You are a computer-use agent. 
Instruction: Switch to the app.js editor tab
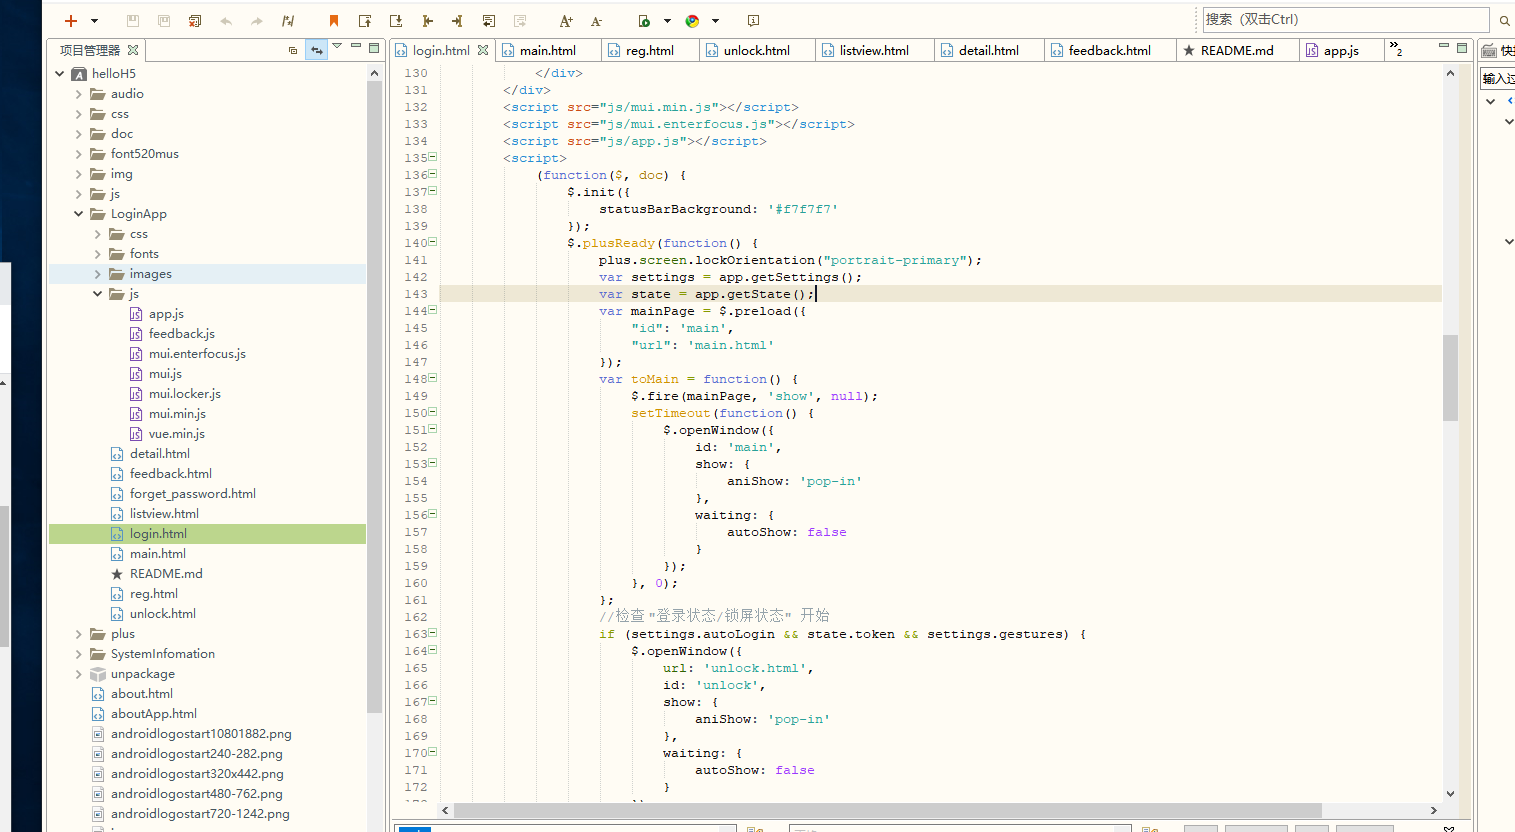1341,50
